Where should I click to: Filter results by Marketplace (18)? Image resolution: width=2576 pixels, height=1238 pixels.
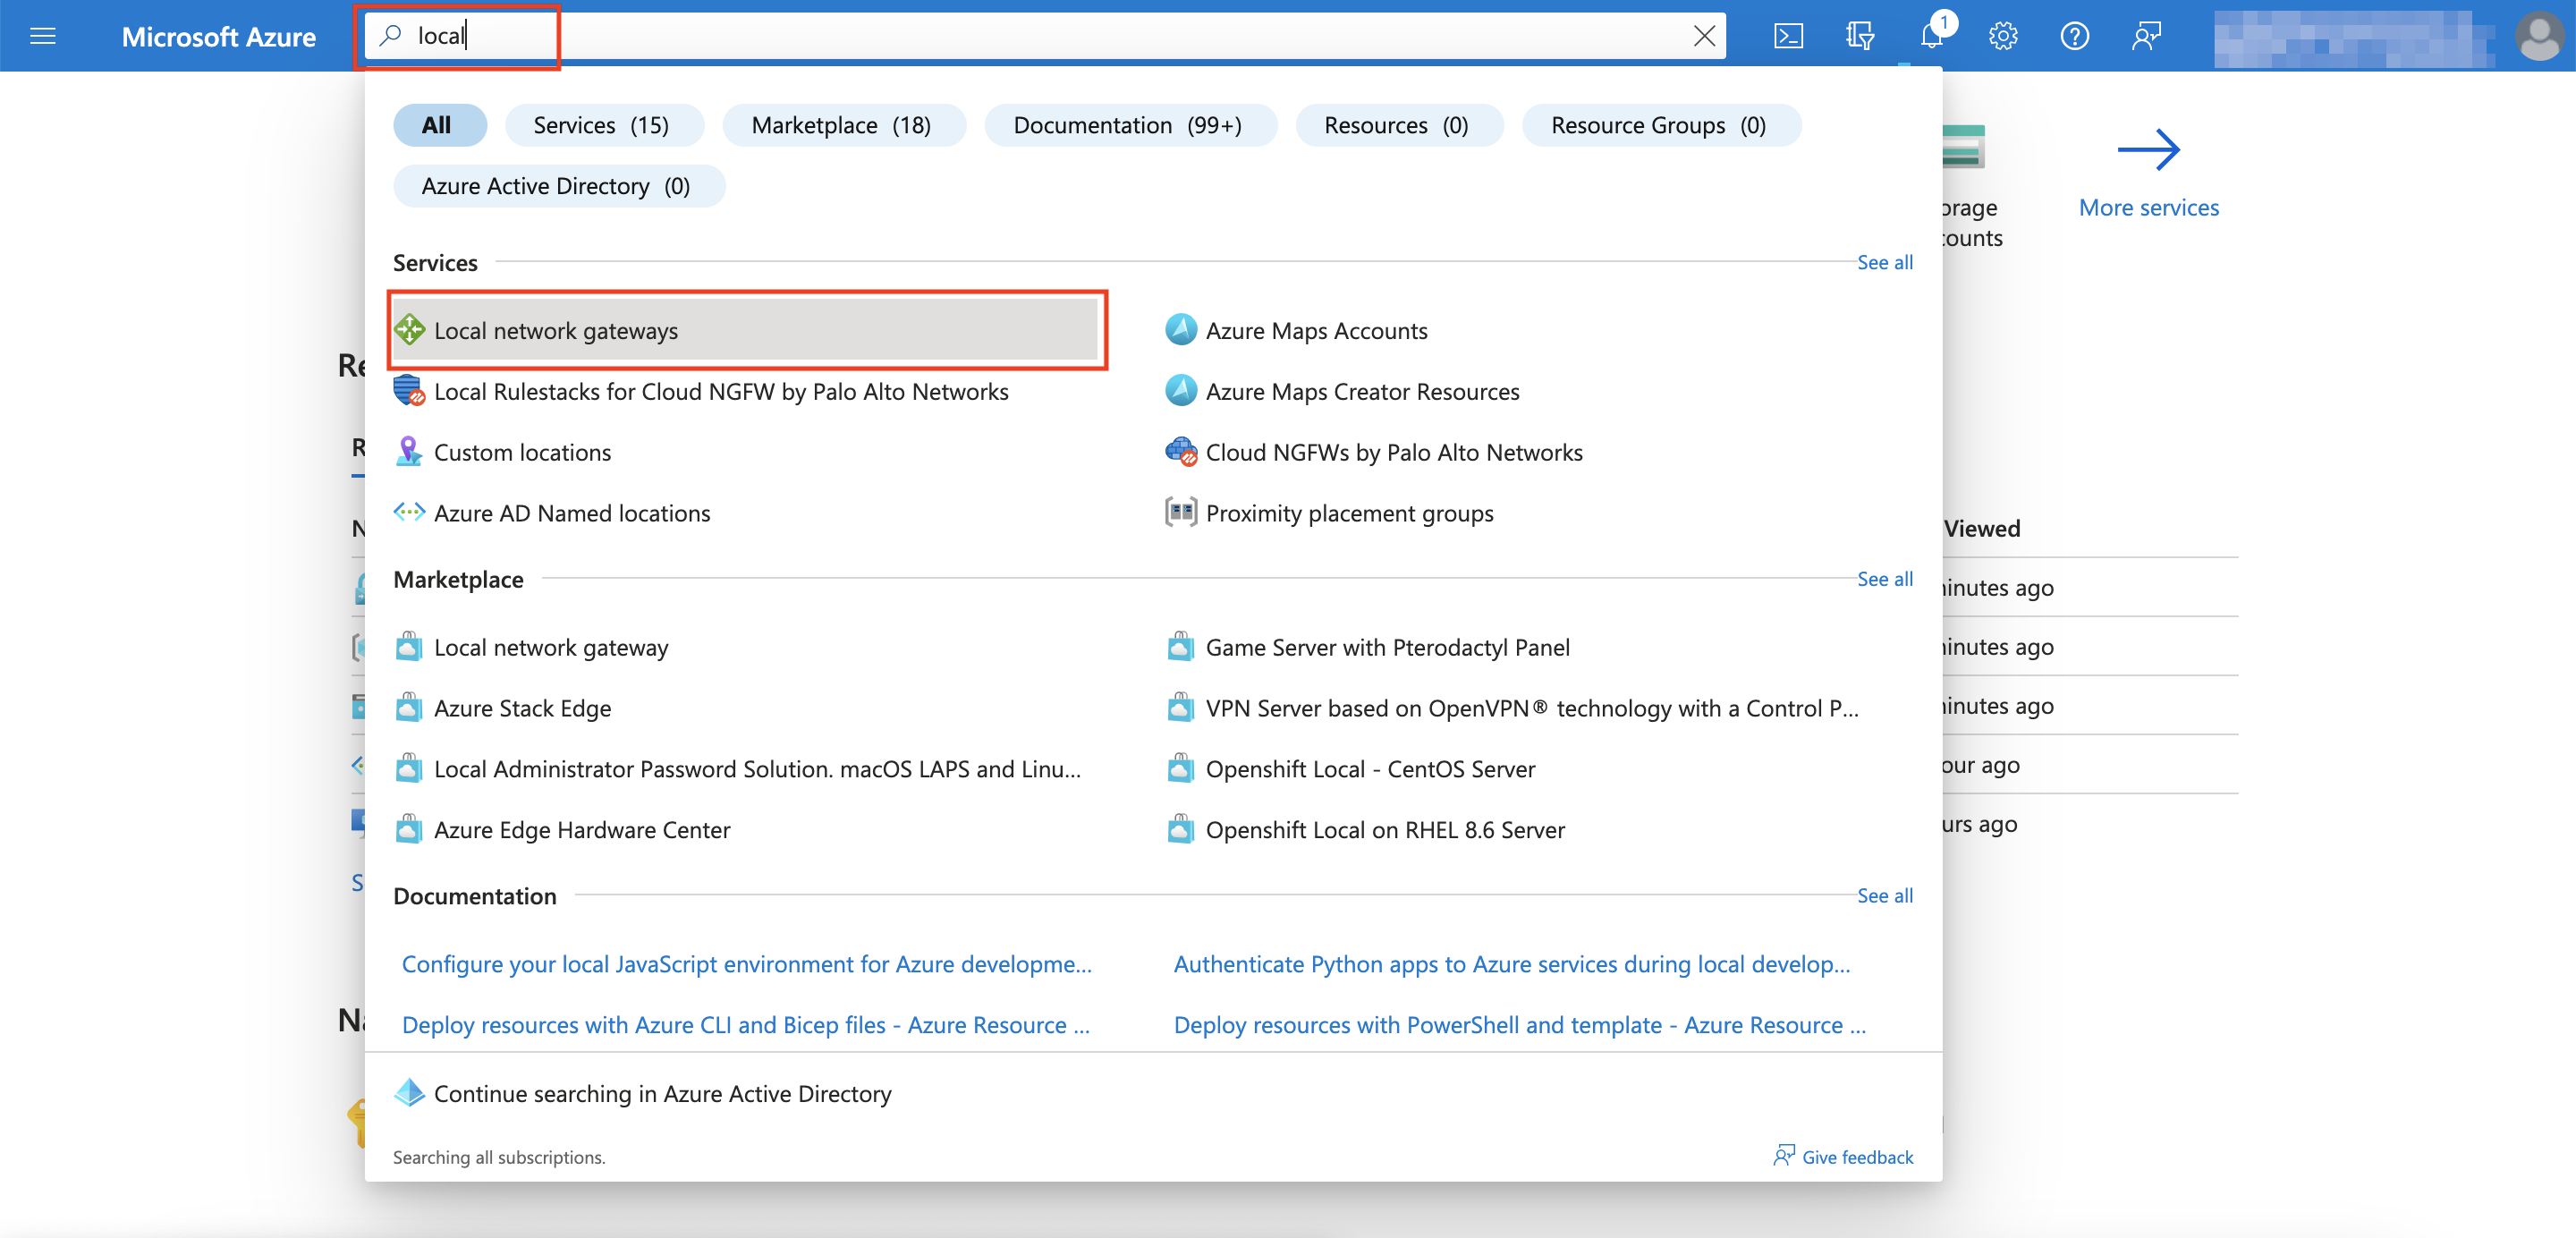pos(841,125)
